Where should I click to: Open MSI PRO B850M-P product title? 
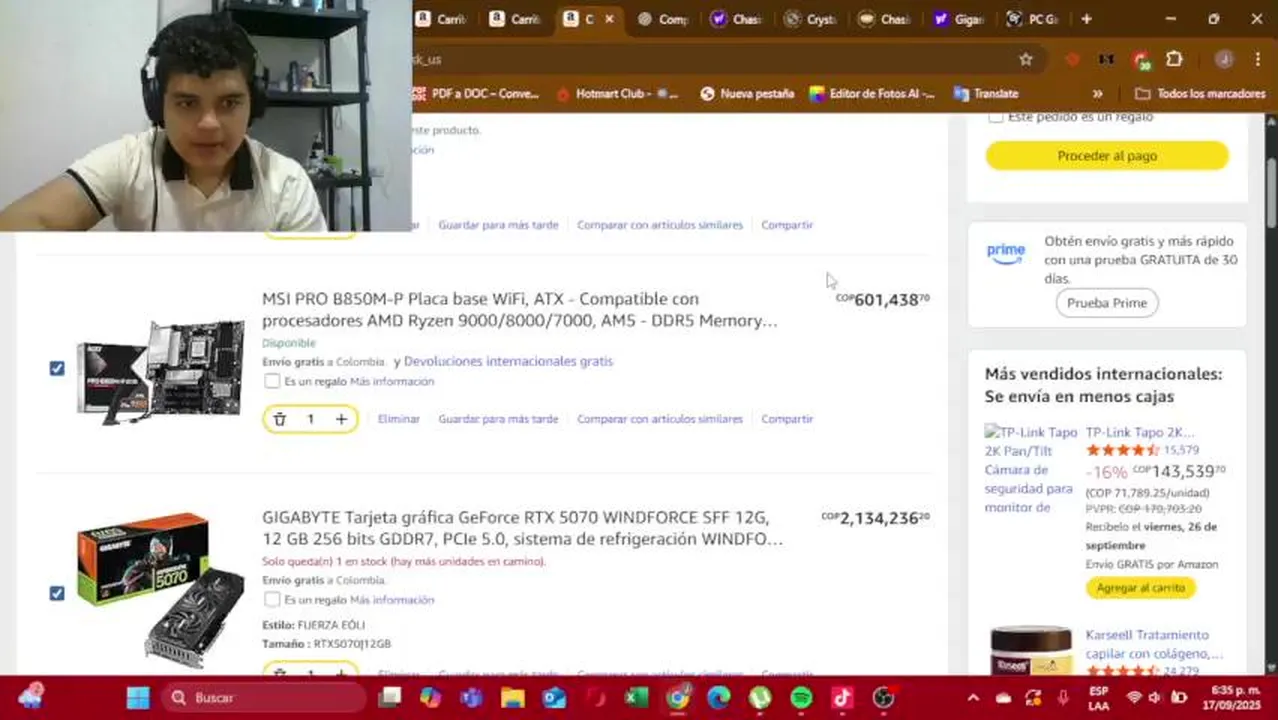[519, 310]
